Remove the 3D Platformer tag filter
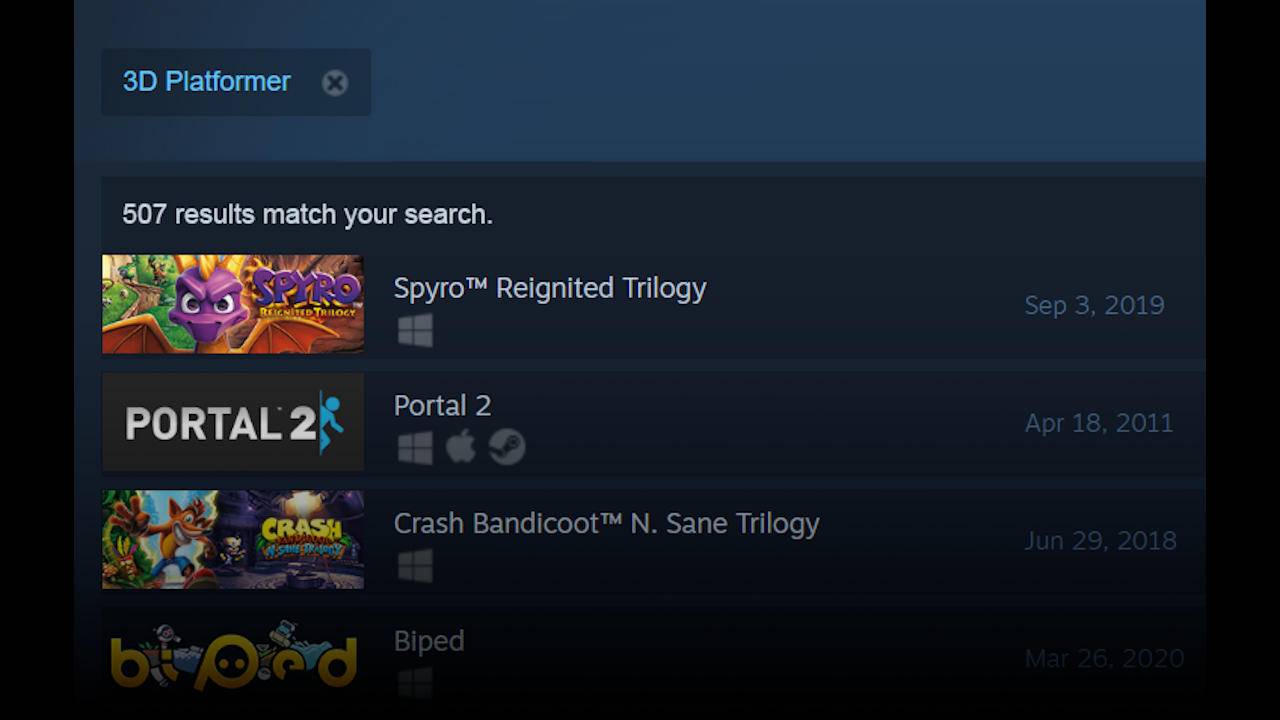Image resolution: width=1280 pixels, height=720 pixels. 335,83
